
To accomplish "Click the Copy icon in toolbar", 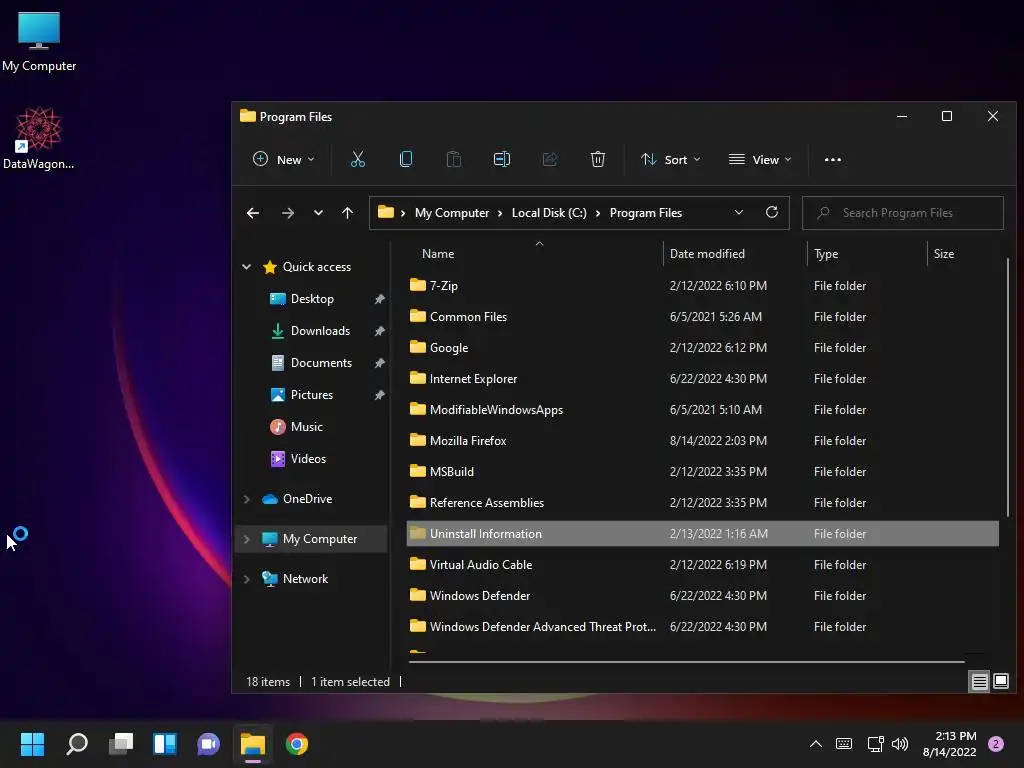I will coord(406,159).
